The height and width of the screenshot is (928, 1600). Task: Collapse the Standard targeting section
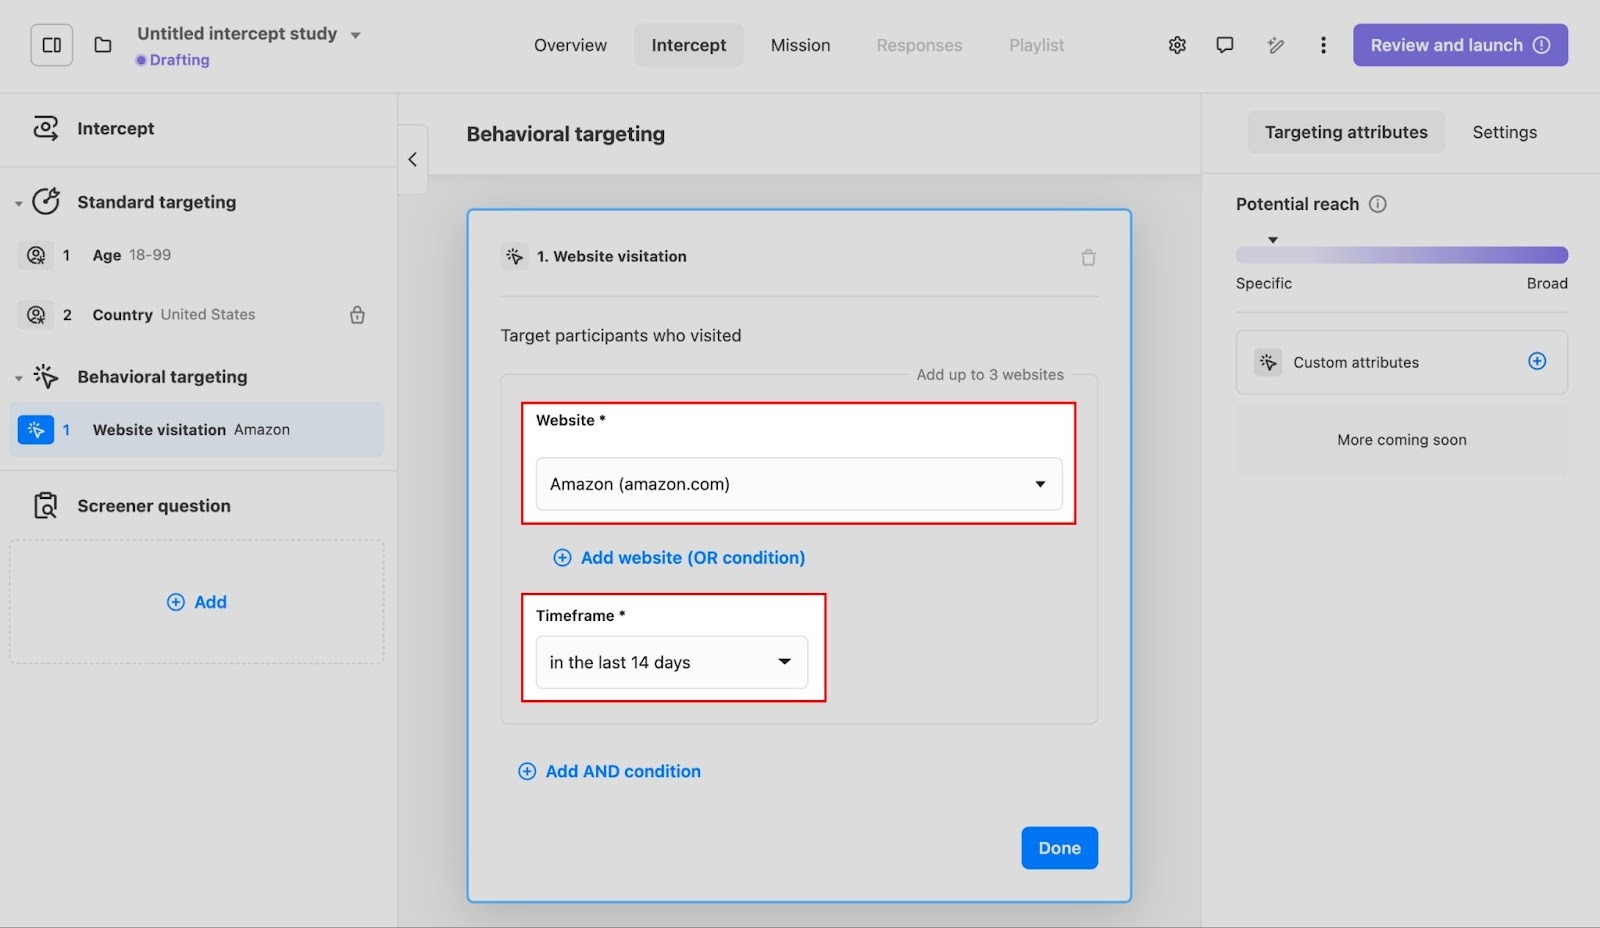19,203
